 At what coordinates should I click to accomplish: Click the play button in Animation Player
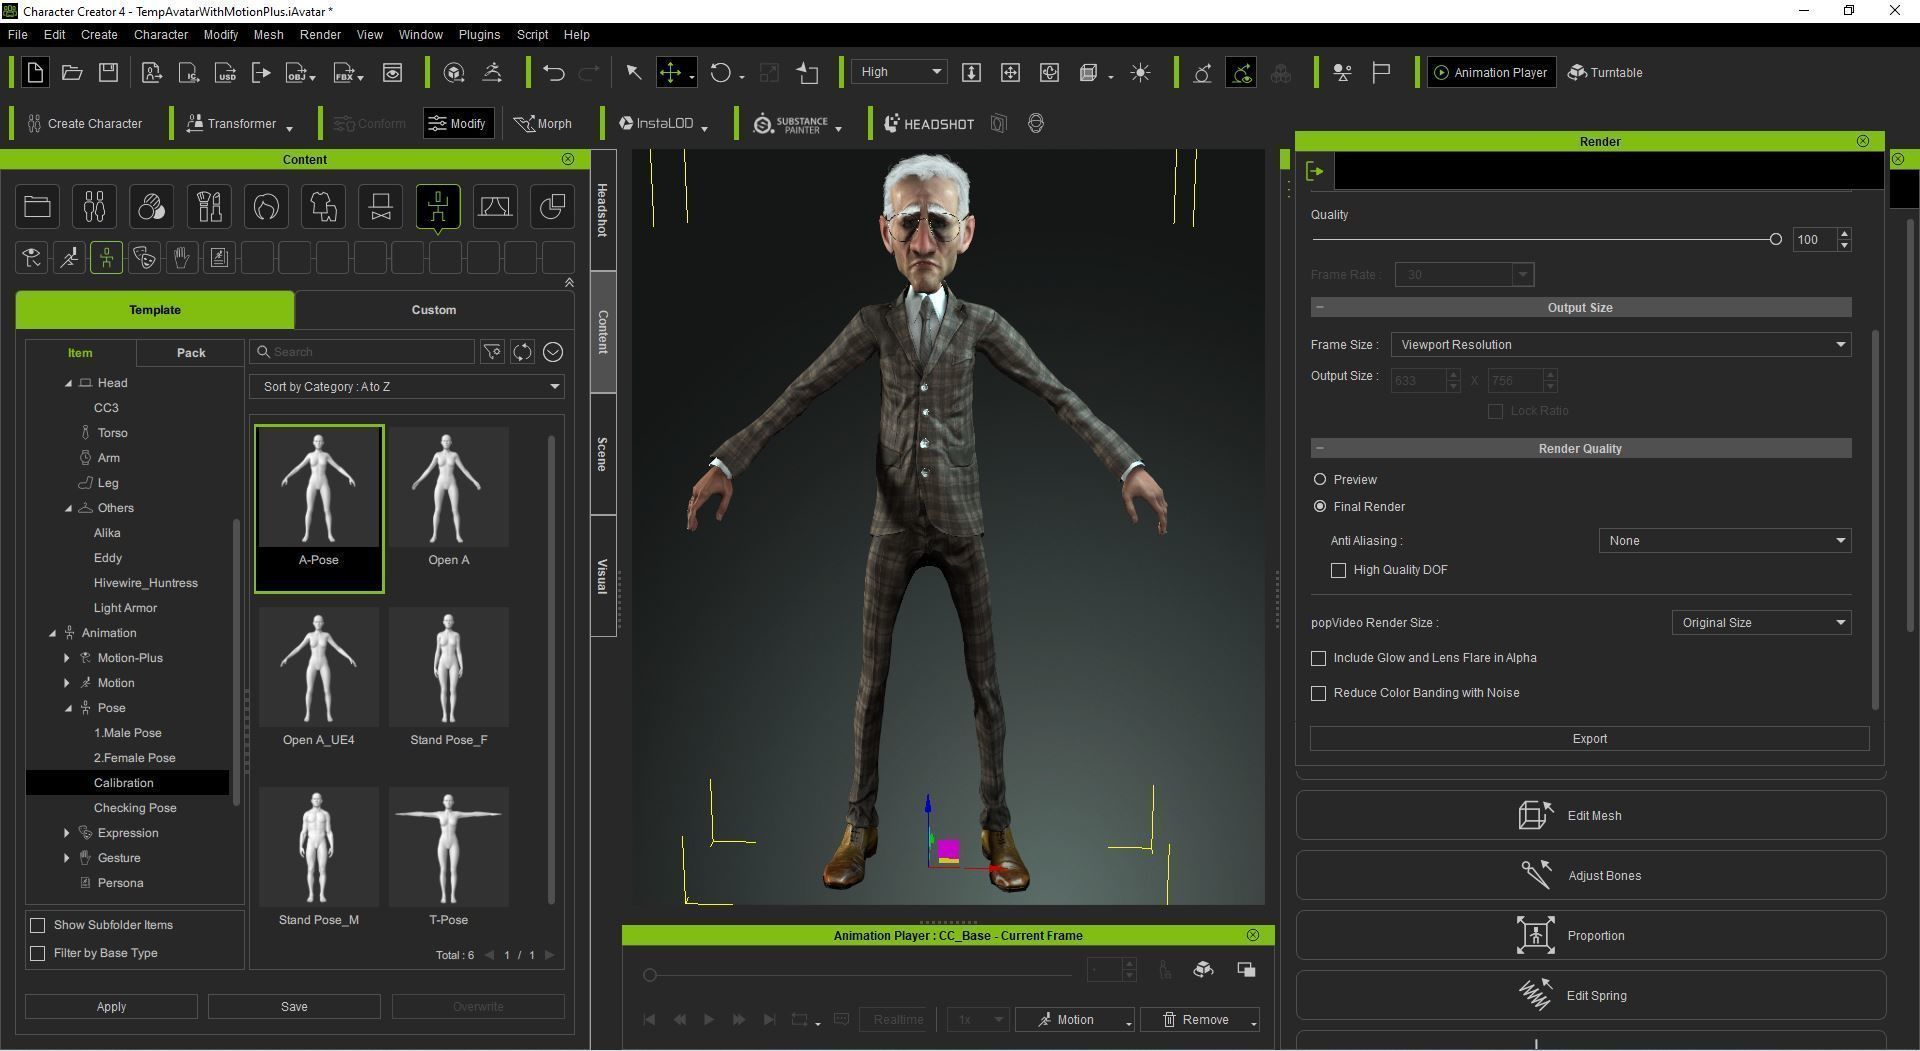pos(709,1020)
